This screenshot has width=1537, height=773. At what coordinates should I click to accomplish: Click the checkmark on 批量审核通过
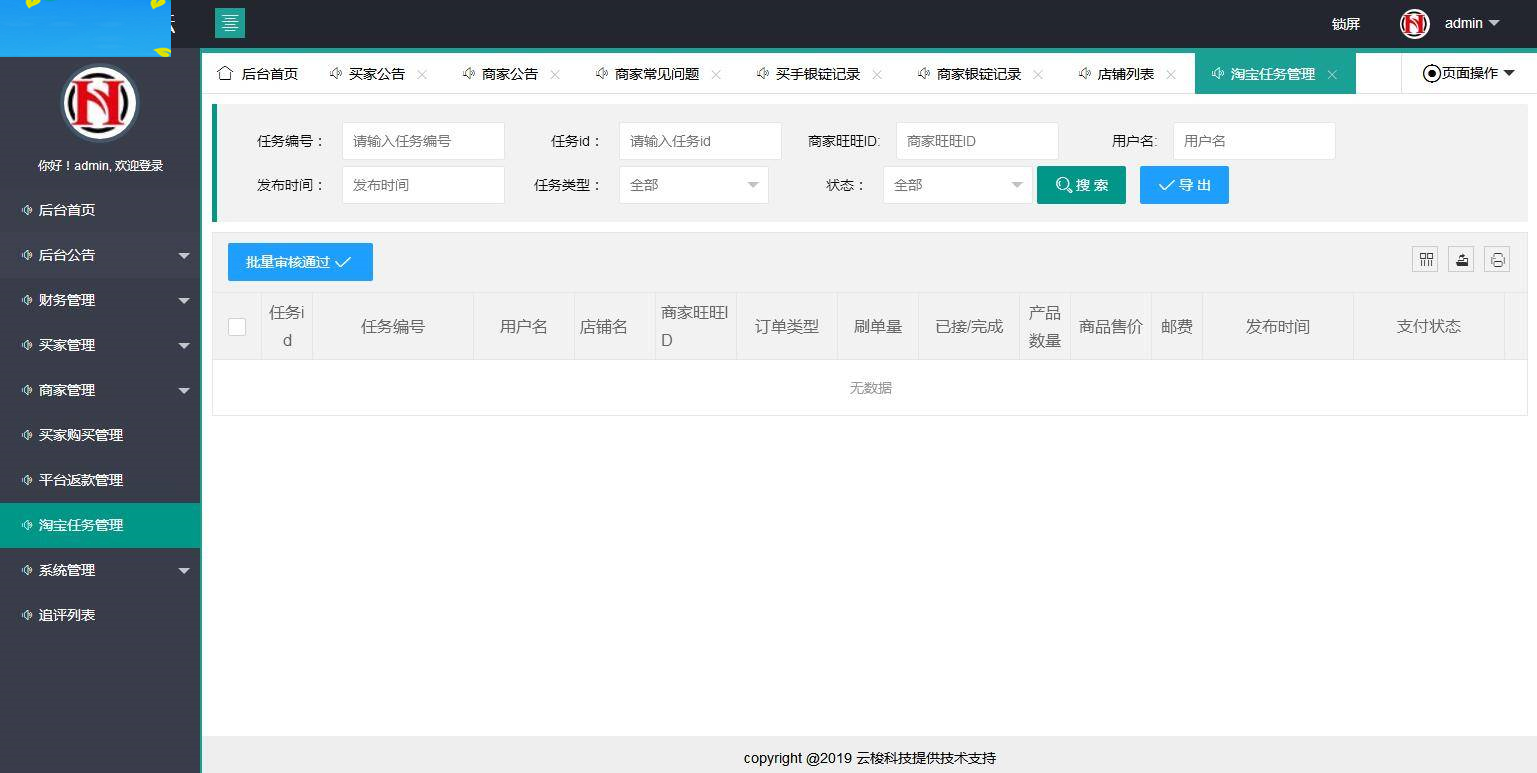click(x=343, y=261)
